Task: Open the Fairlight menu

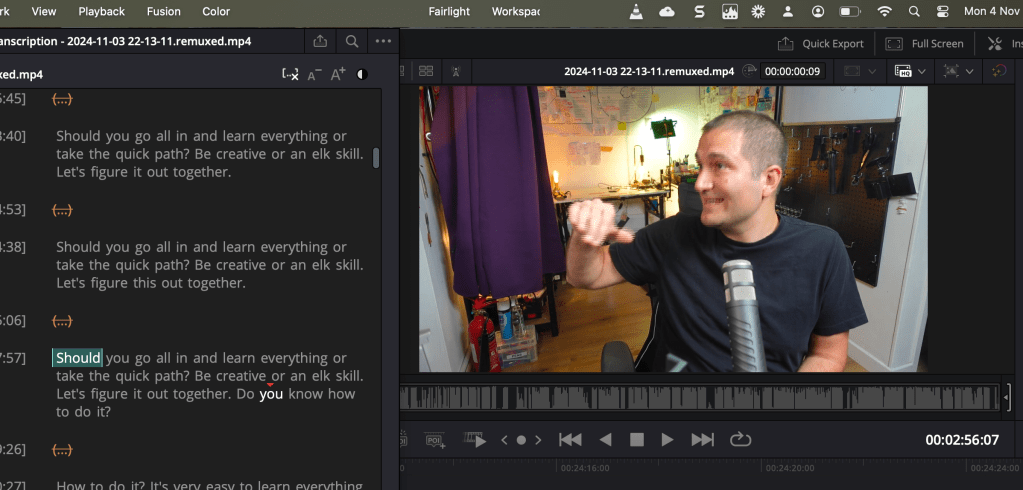Action: pyautogui.click(x=450, y=11)
